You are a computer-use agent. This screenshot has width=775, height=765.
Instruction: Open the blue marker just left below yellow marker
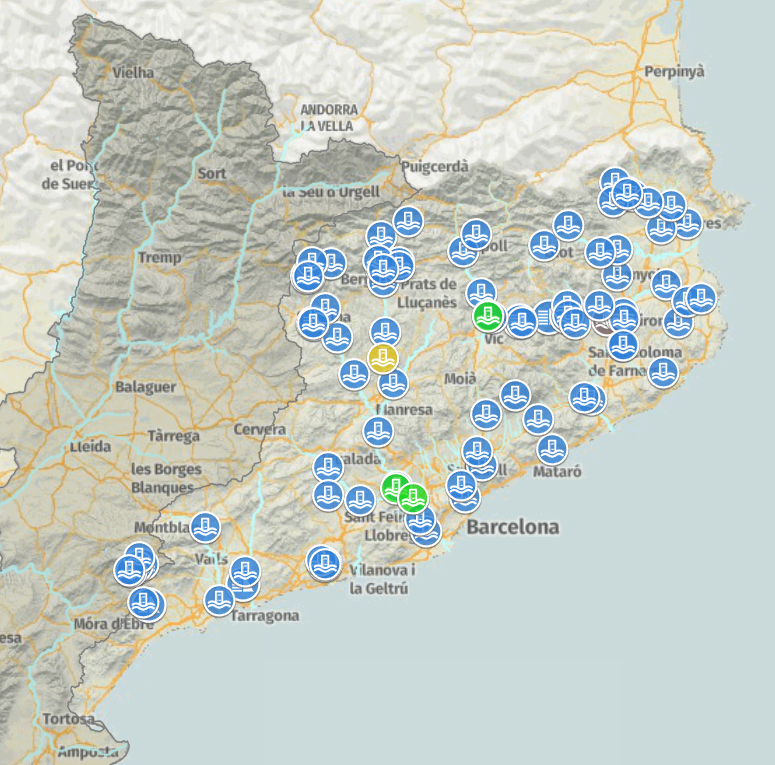354,374
